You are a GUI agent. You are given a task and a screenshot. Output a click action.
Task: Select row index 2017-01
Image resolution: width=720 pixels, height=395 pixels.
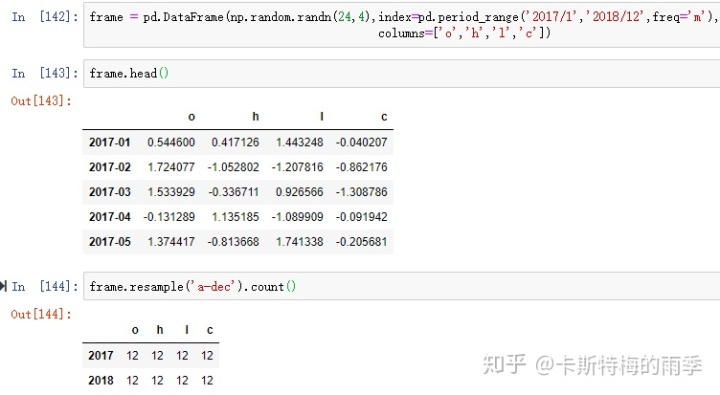(110, 142)
